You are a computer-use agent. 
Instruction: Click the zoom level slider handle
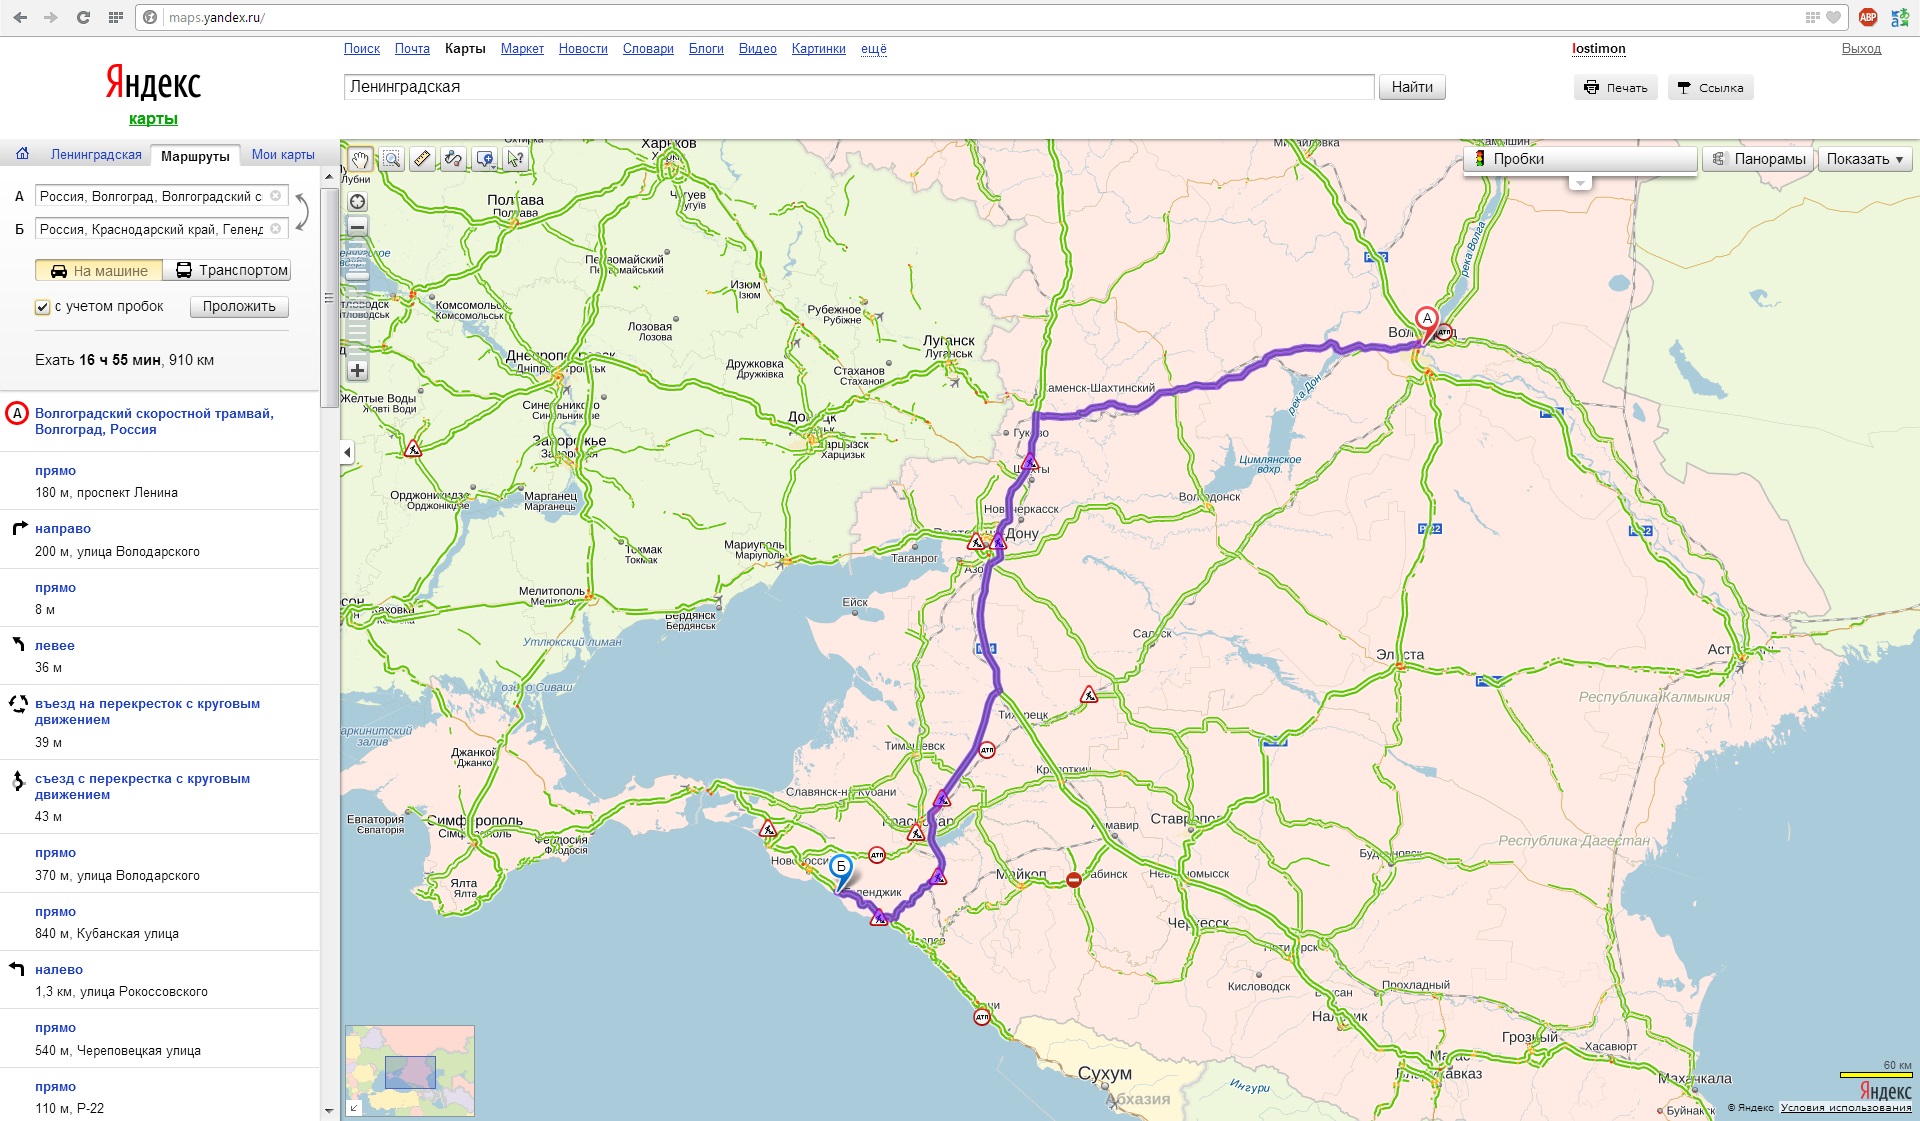(x=357, y=278)
